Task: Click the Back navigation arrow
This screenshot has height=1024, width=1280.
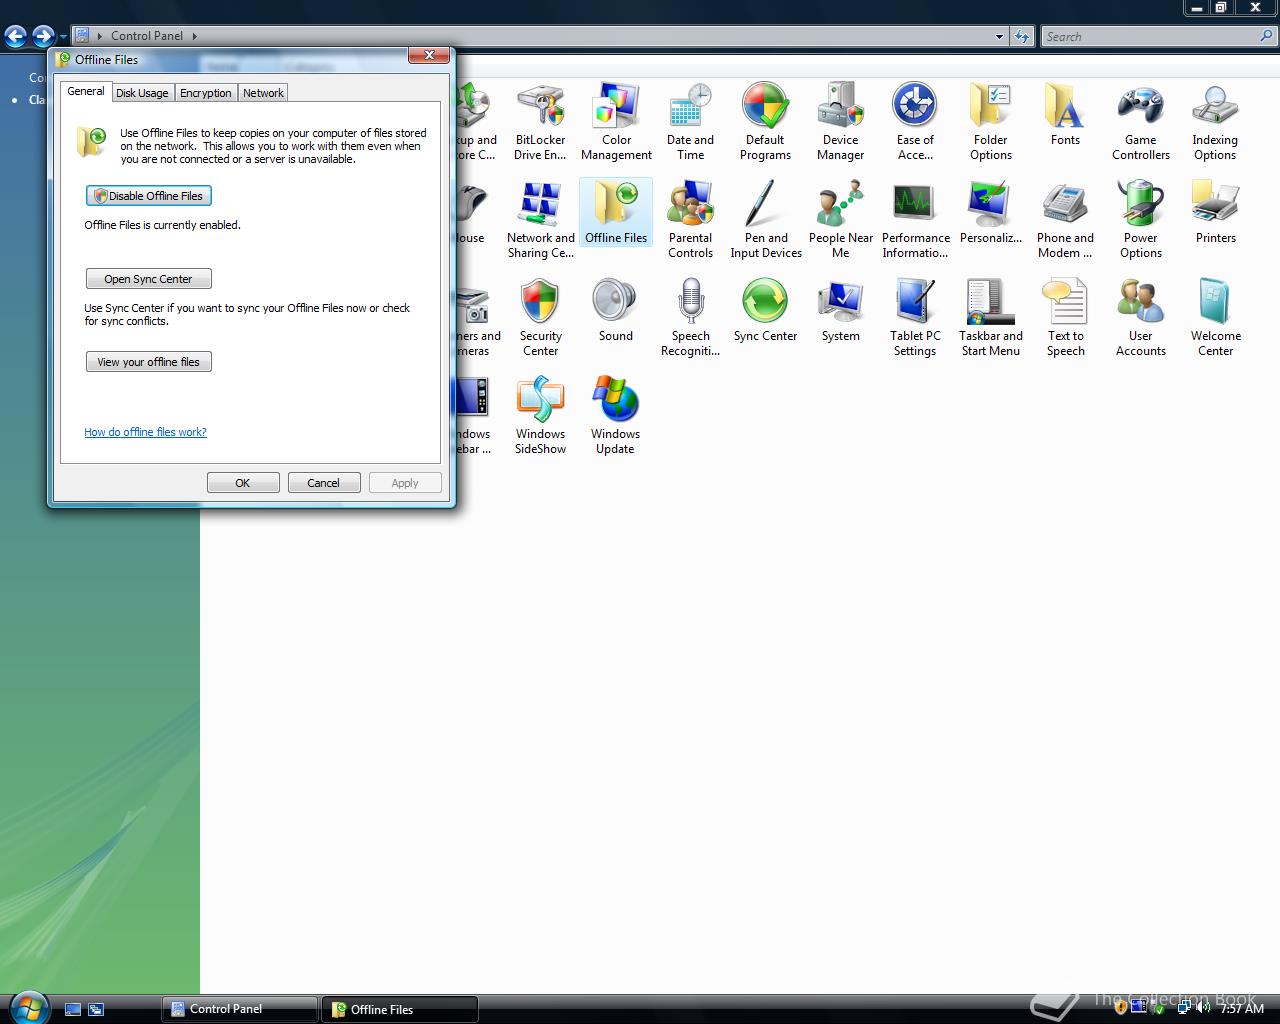Action: [15, 36]
